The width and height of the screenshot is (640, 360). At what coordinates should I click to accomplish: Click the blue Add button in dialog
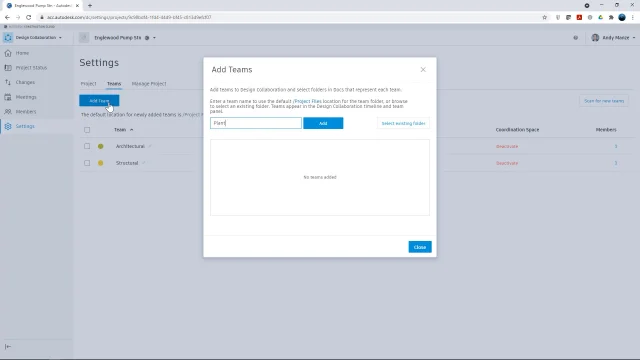323,123
